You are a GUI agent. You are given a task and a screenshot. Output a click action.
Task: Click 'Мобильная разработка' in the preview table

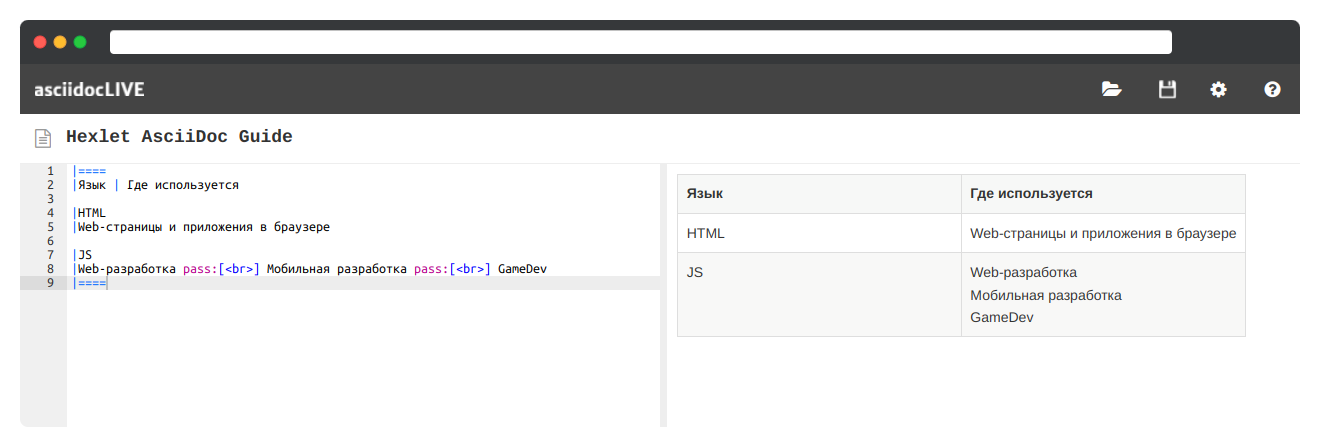1045,295
